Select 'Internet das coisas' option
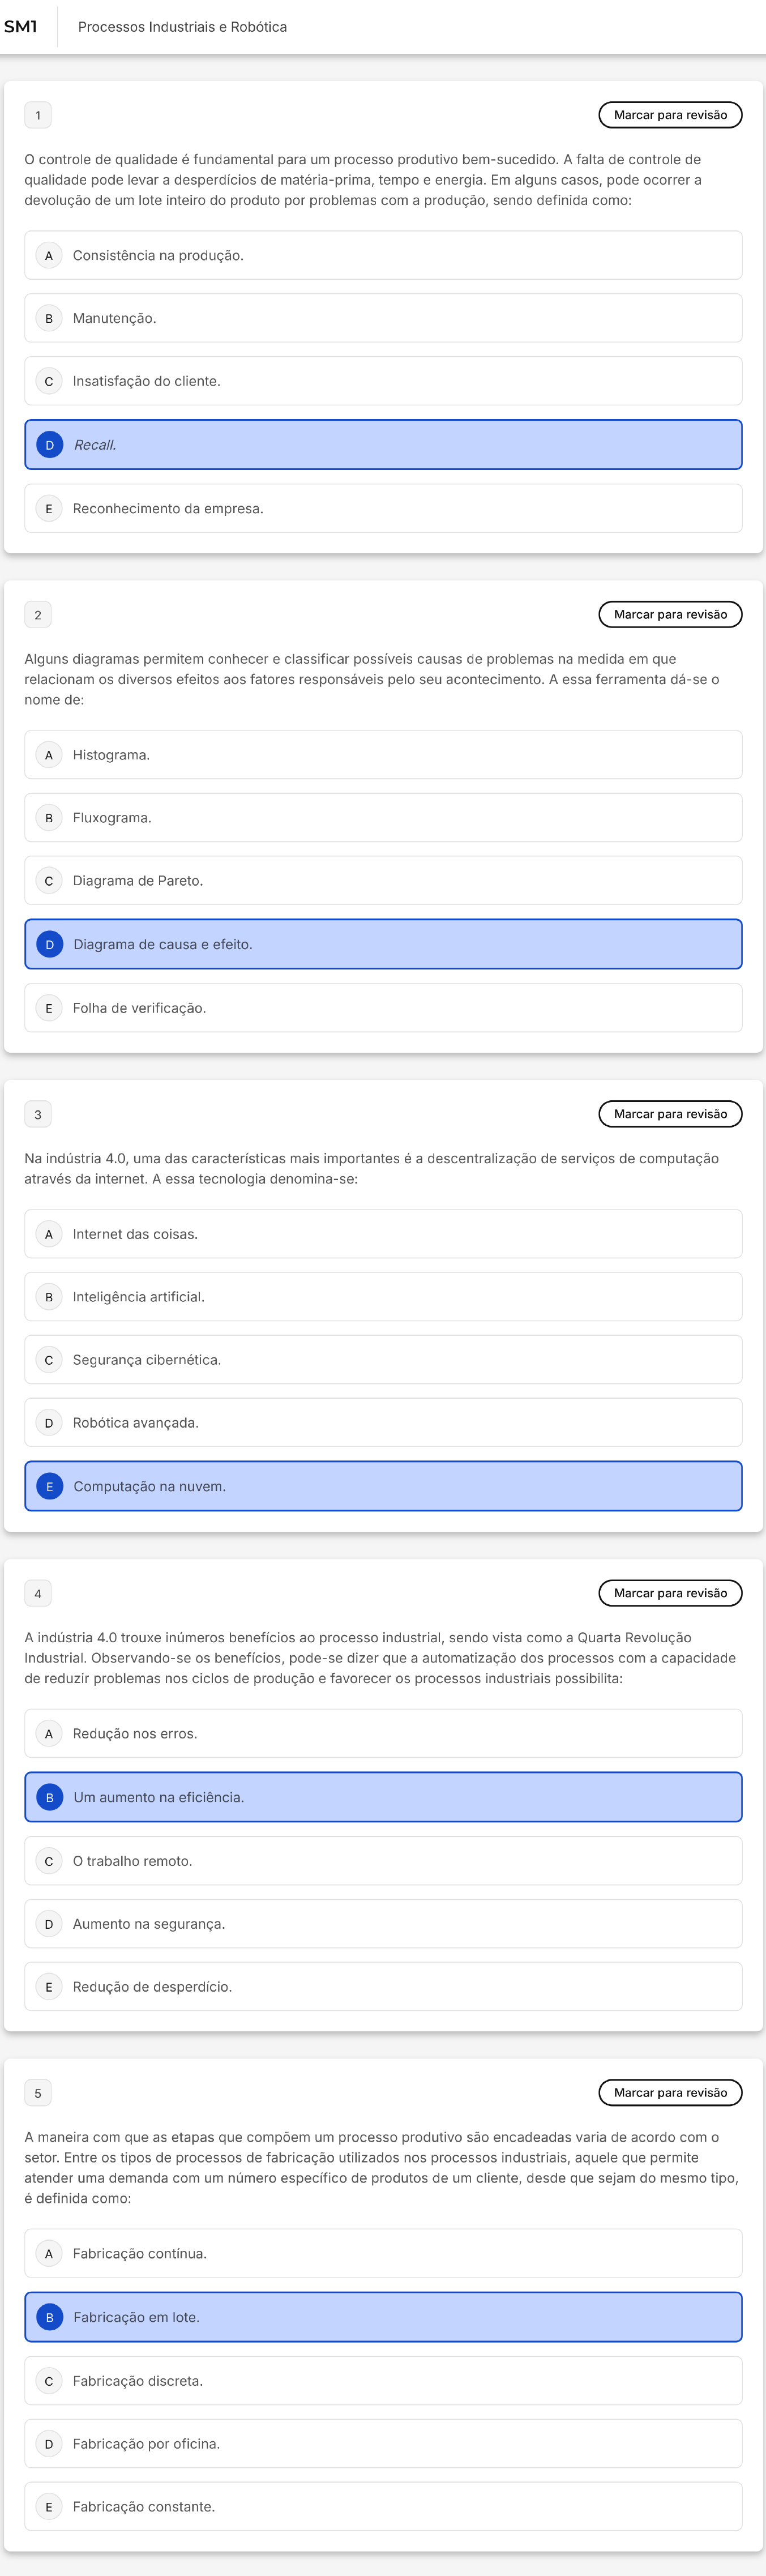This screenshot has width=766, height=2576. (383, 1234)
